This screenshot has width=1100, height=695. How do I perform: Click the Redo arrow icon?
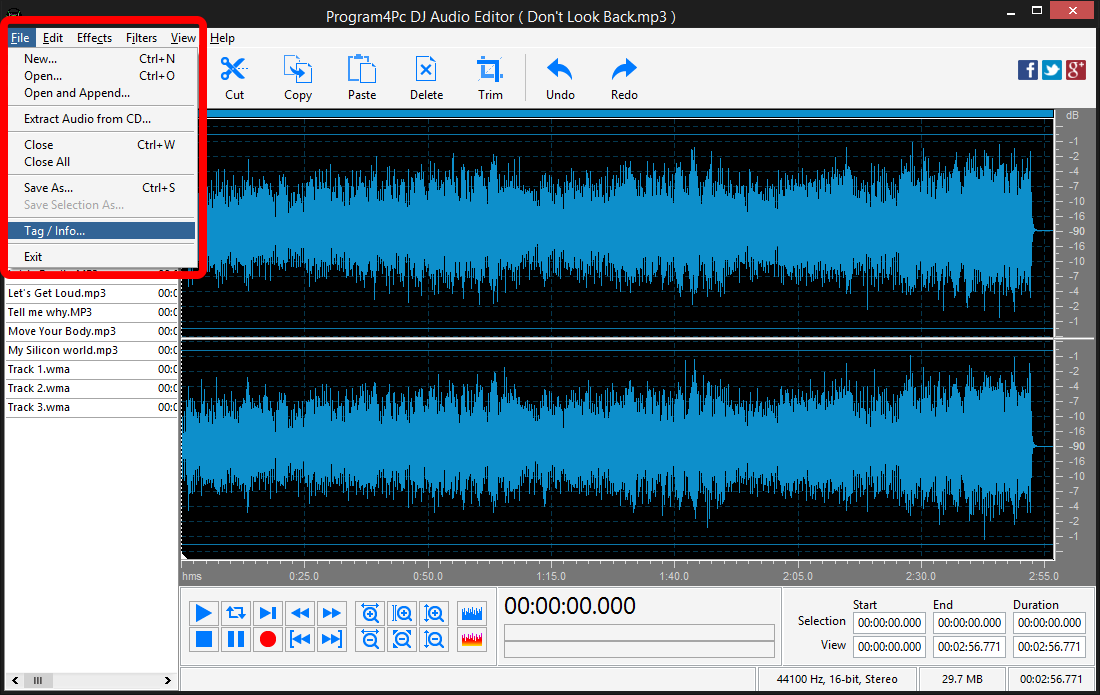pos(623,77)
